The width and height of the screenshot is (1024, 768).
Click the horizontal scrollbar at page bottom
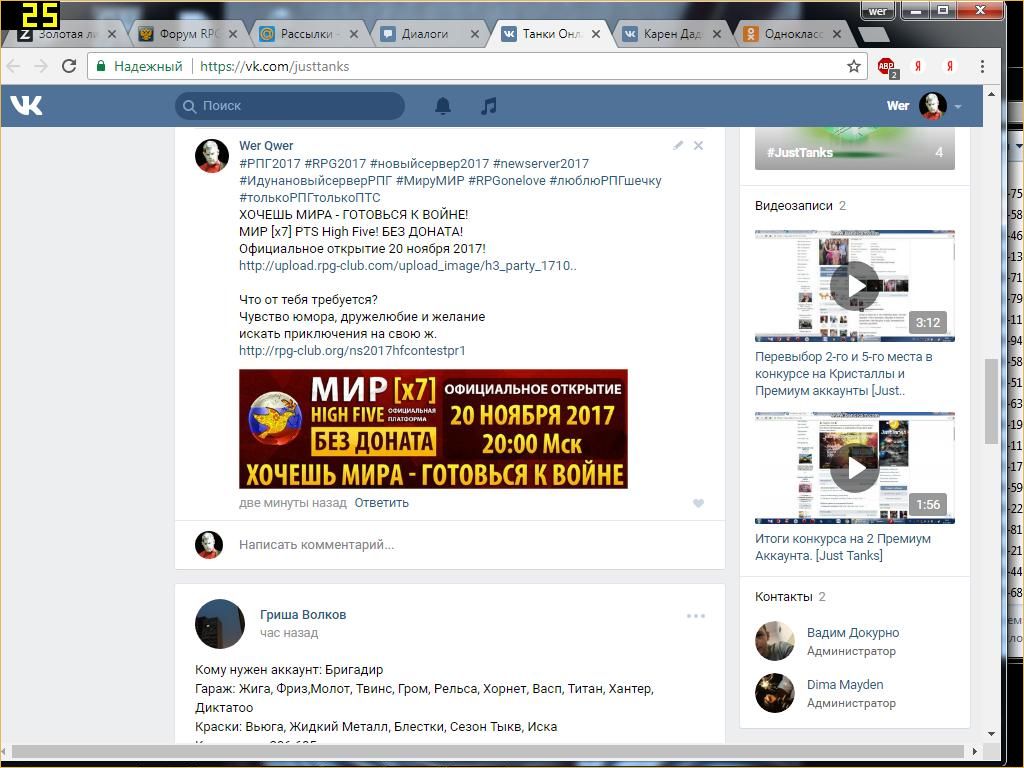(x=488, y=751)
